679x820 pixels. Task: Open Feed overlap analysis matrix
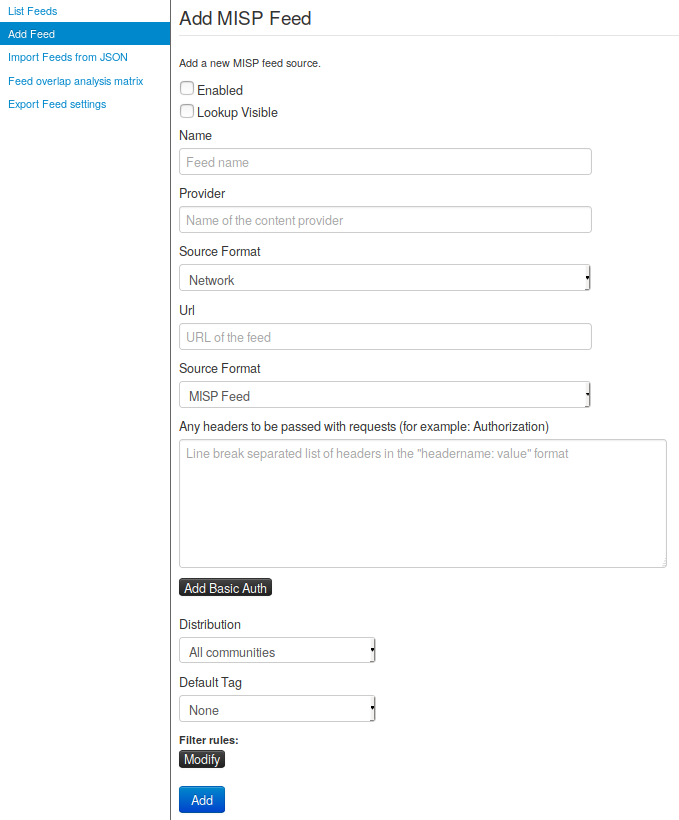point(75,81)
